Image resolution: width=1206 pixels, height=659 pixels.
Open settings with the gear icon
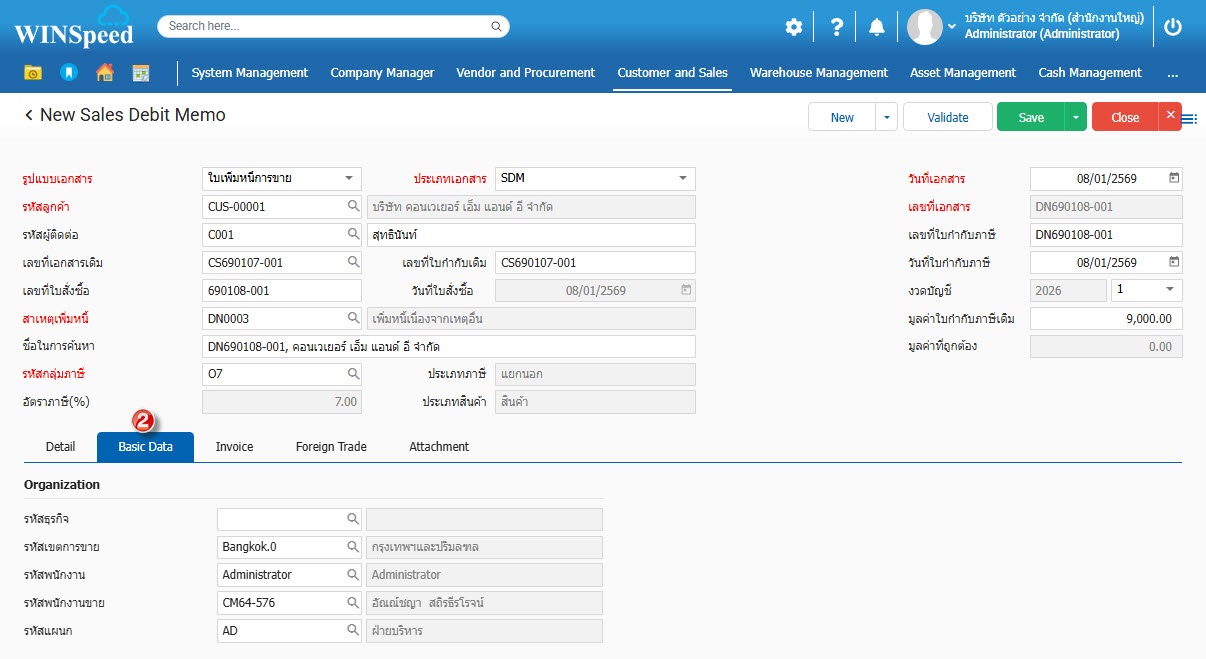click(x=793, y=27)
